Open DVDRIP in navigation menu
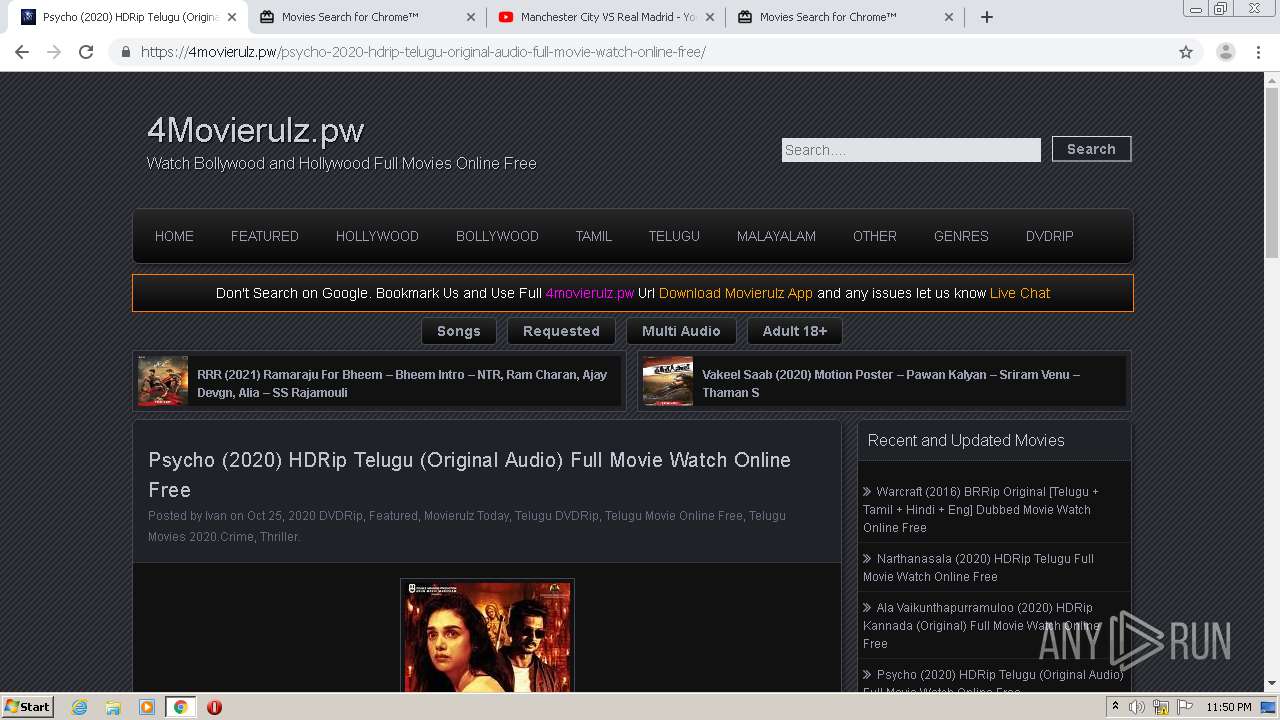This screenshot has width=1280, height=720. (x=1049, y=236)
